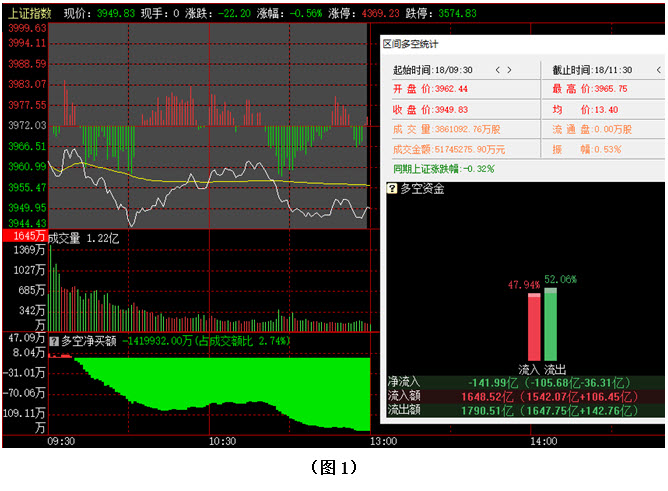Step the 截止时间 back with left arrow
The width and height of the screenshot is (668, 491).
(639, 70)
